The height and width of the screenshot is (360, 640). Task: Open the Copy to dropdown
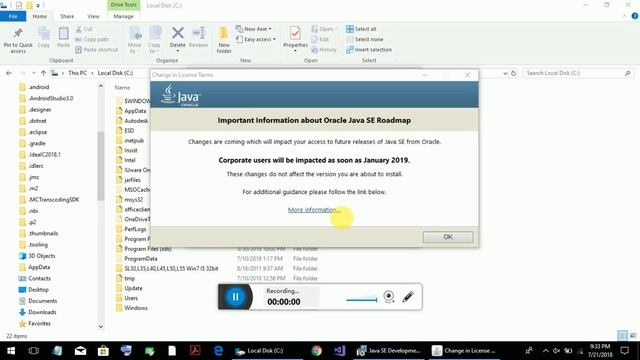[x=154, y=40]
